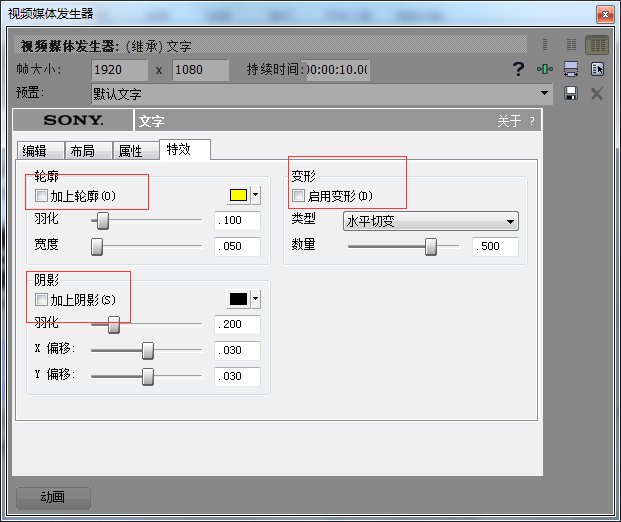The height and width of the screenshot is (522, 621).
Task: Enable the 加上阴影 checkbox
Action: point(41,299)
